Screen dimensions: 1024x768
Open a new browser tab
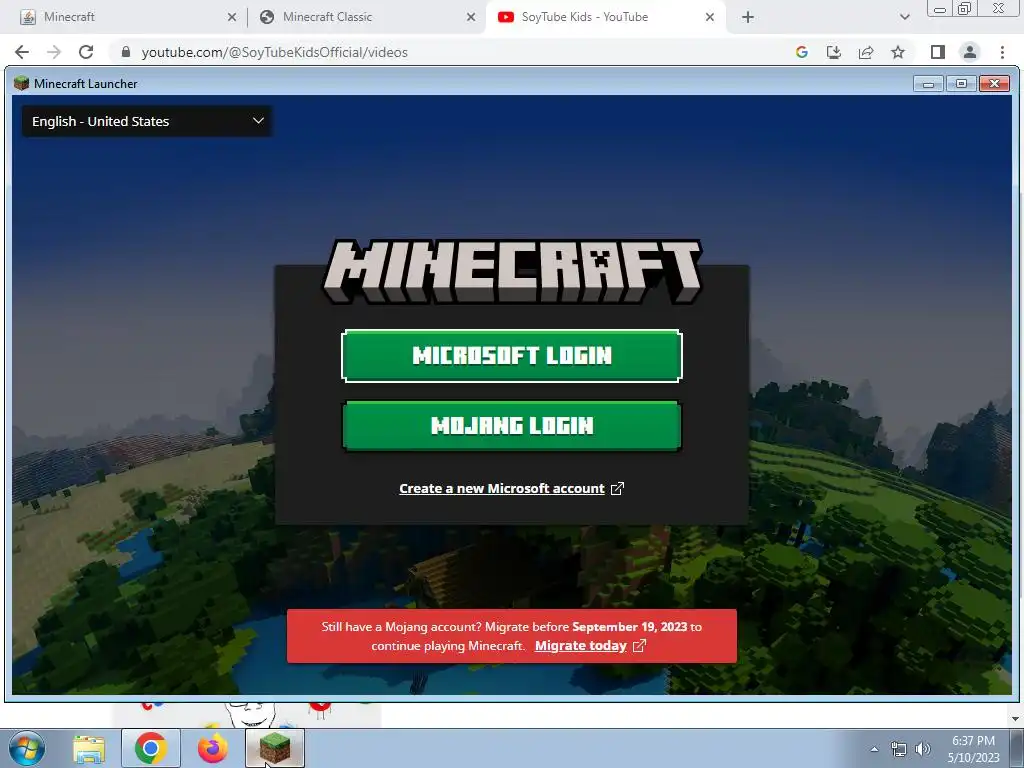[748, 18]
